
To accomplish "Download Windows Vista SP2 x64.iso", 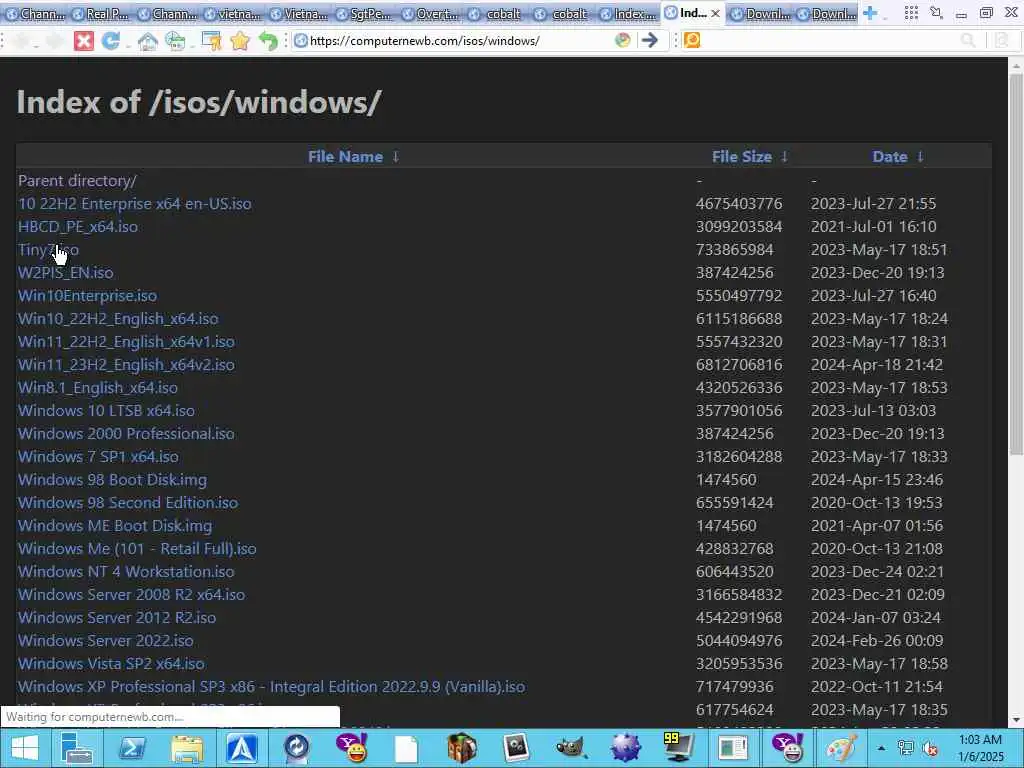I will [111, 664].
